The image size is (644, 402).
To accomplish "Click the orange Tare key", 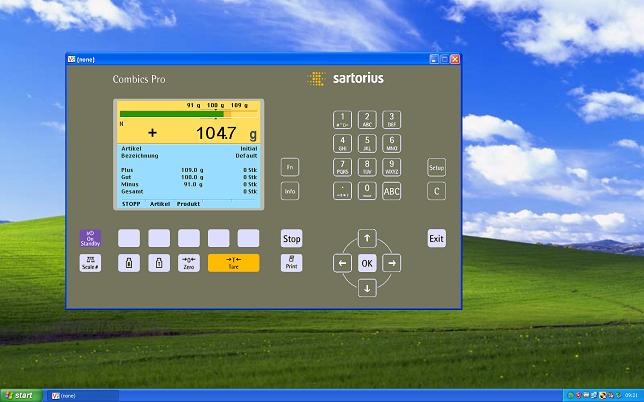I will (x=234, y=263).
